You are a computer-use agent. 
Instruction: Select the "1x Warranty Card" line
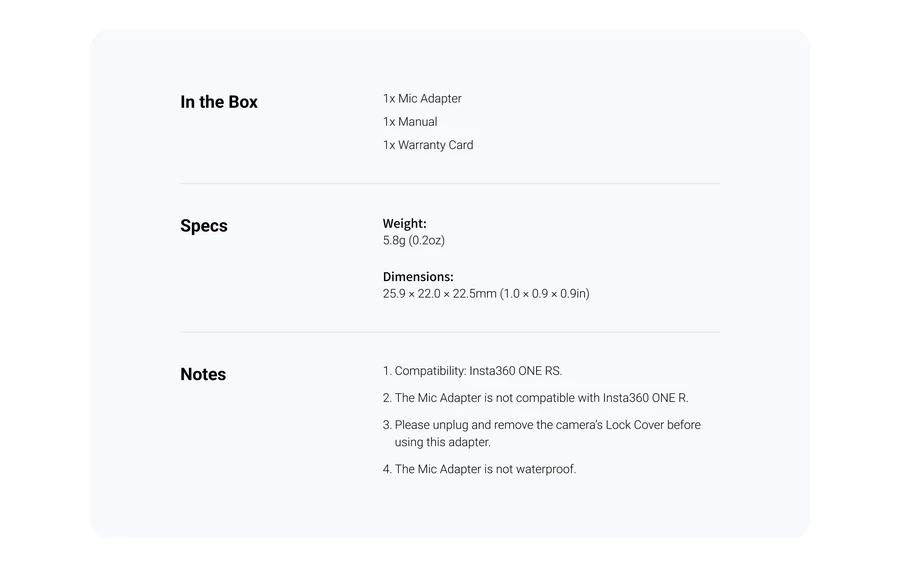[x=428, y=145]
